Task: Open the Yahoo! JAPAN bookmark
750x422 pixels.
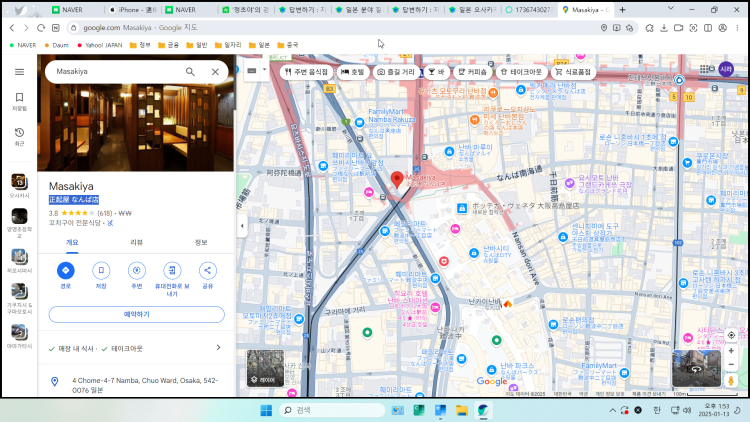Action: click(99, 45)
